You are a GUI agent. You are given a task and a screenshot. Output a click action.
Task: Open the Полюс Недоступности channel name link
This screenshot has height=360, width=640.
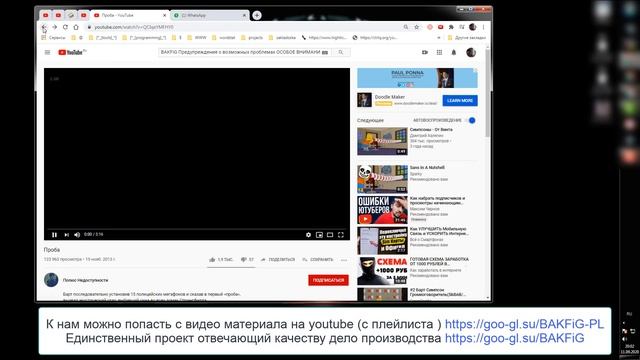pyautogui.click(x=85, y=280)
